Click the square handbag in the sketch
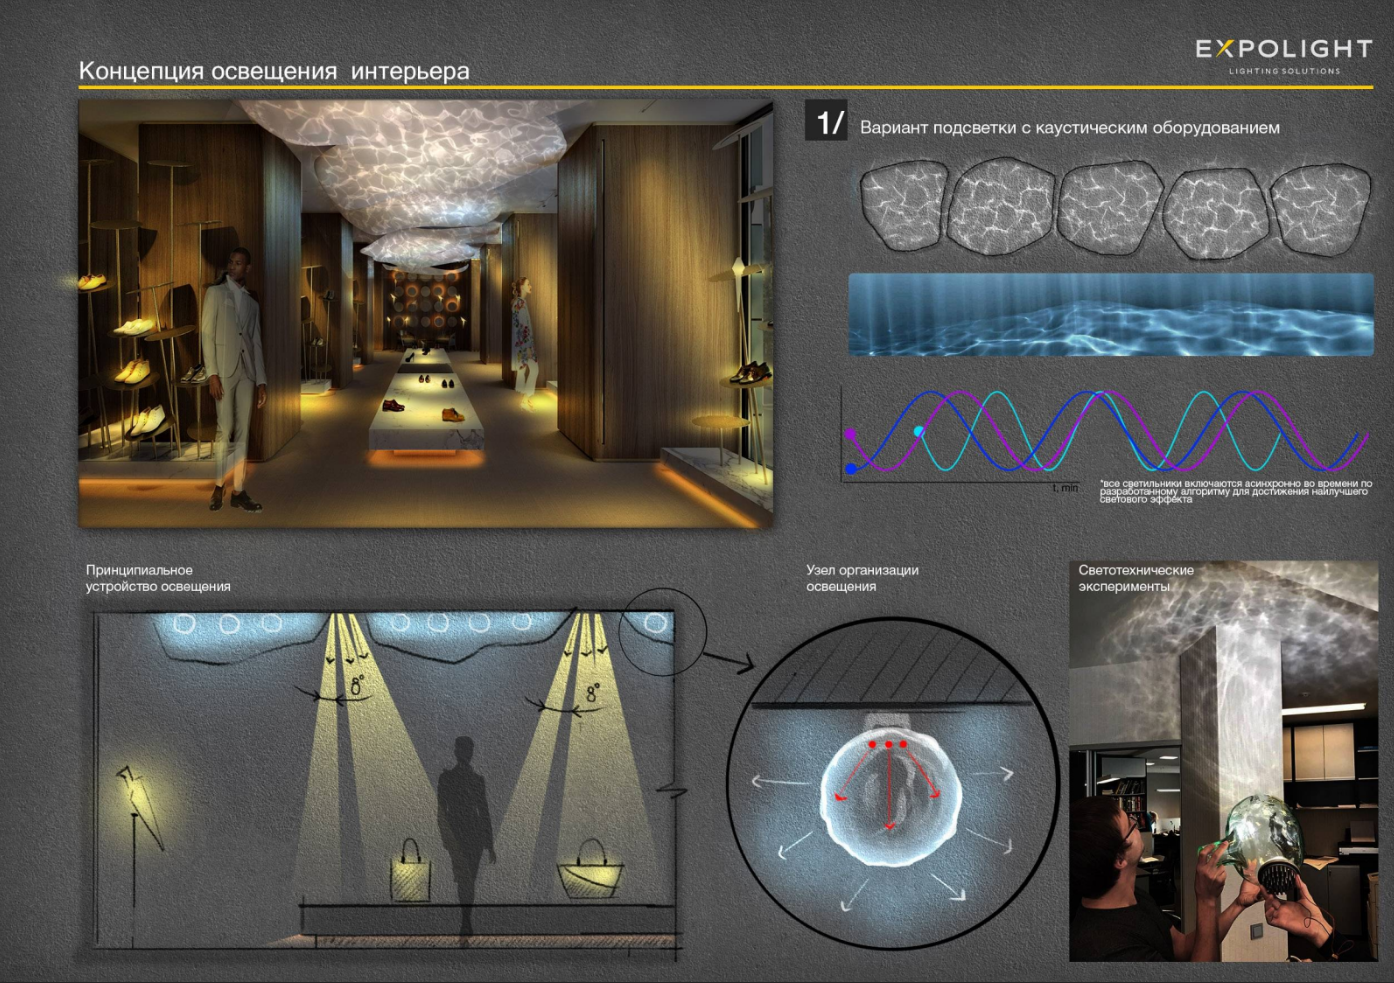 click(410, 873)
